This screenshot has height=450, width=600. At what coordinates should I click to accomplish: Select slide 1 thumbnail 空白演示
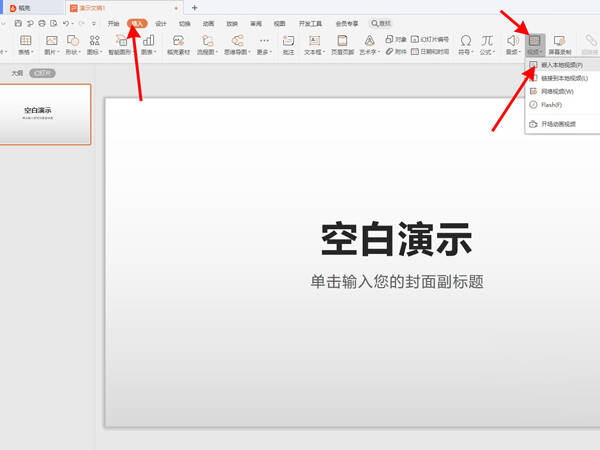pyautogui.click(x=45, y=114)
